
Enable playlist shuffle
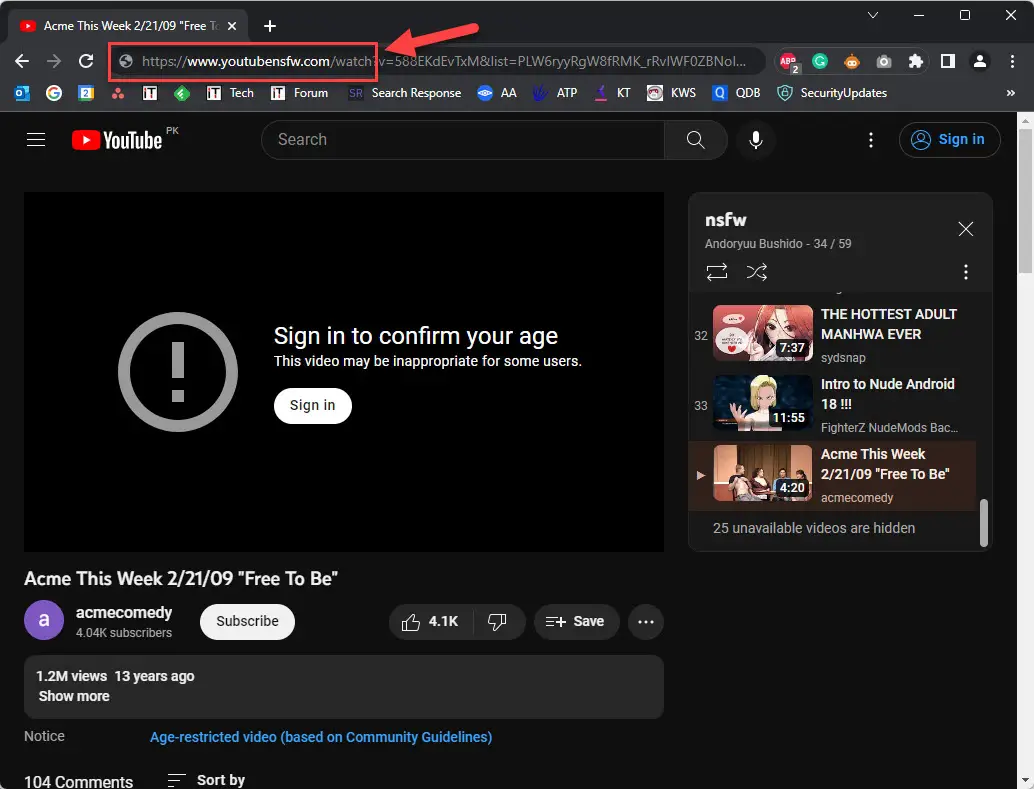tap(757, 271)
